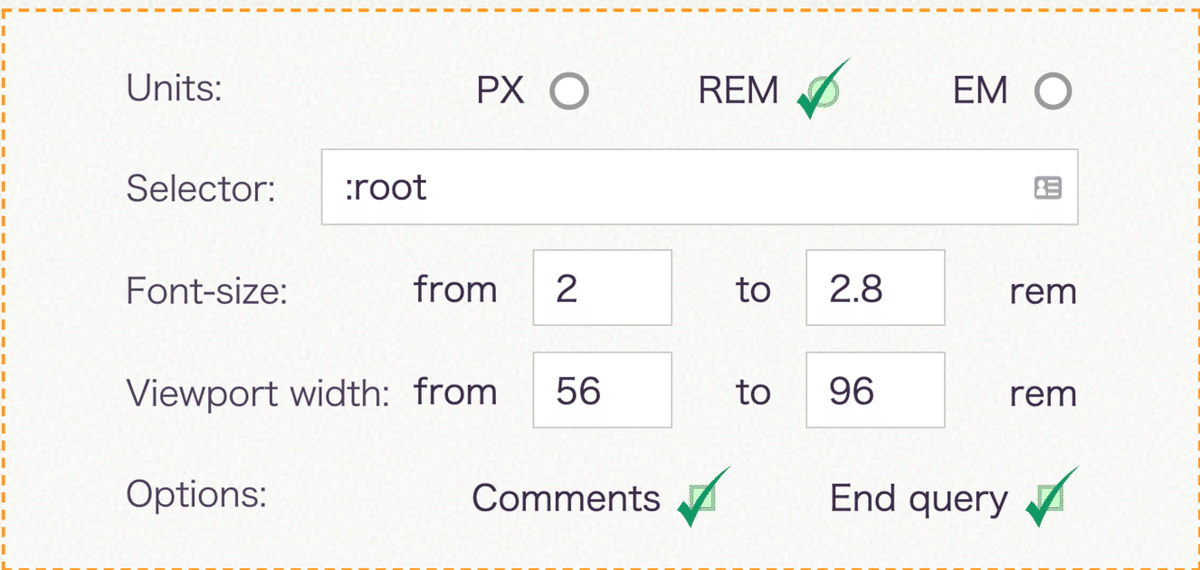
Task: Click the End query label text
Action: [x=918, y=498]
